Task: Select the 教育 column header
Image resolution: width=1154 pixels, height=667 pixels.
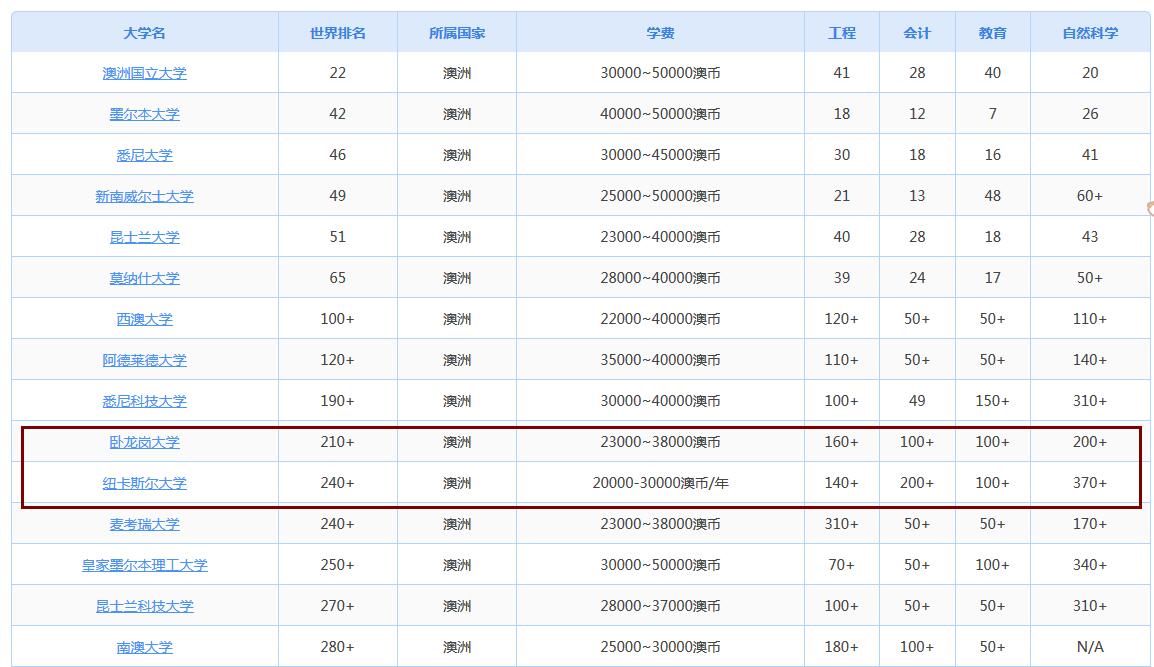Action: pyautogui.click(x=993, y=33)
